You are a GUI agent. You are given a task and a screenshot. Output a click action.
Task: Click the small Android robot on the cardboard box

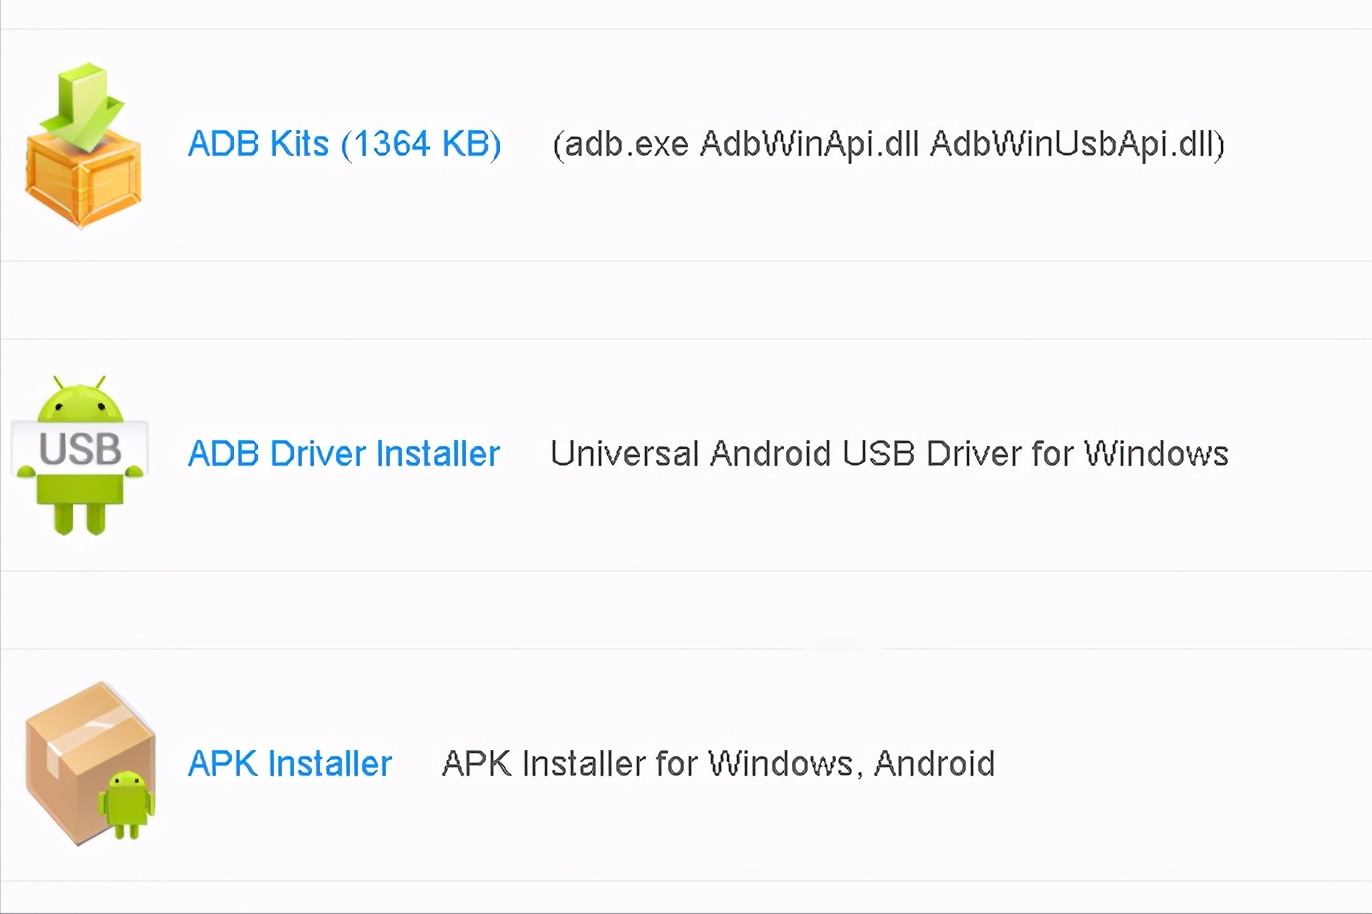126,805
